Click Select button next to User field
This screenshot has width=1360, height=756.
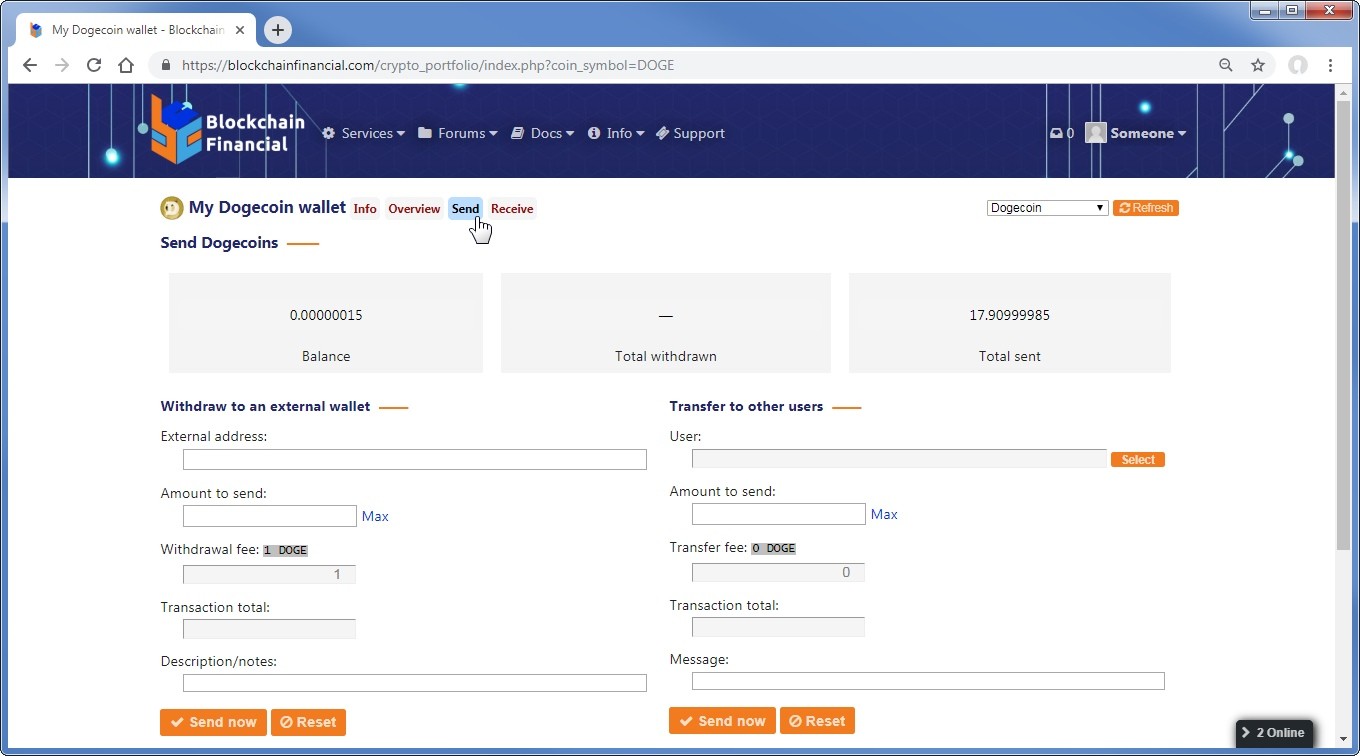click(x=1137, y=460)
